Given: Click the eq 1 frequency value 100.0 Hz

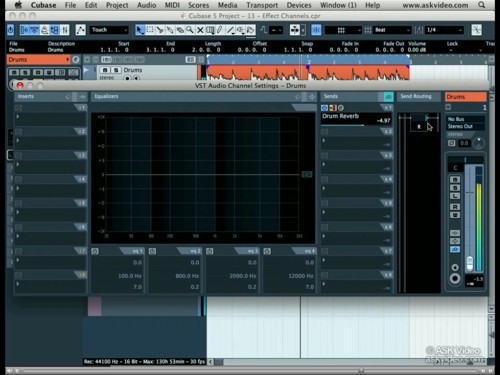Looking at the screenshot, I should click(130, 276).
